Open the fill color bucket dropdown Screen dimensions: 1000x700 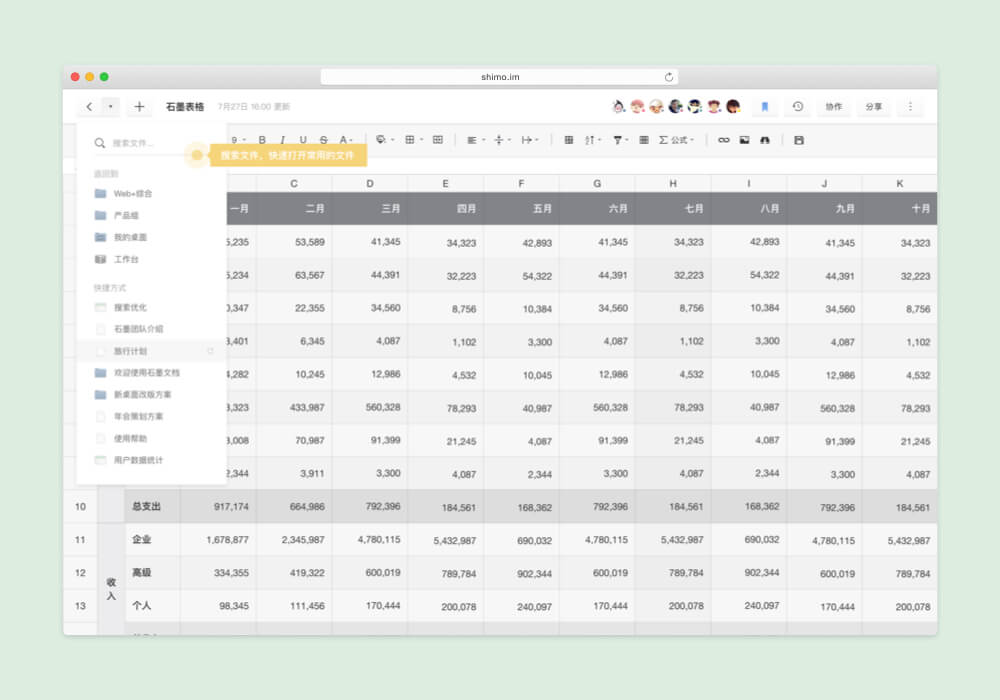point(384,140)
